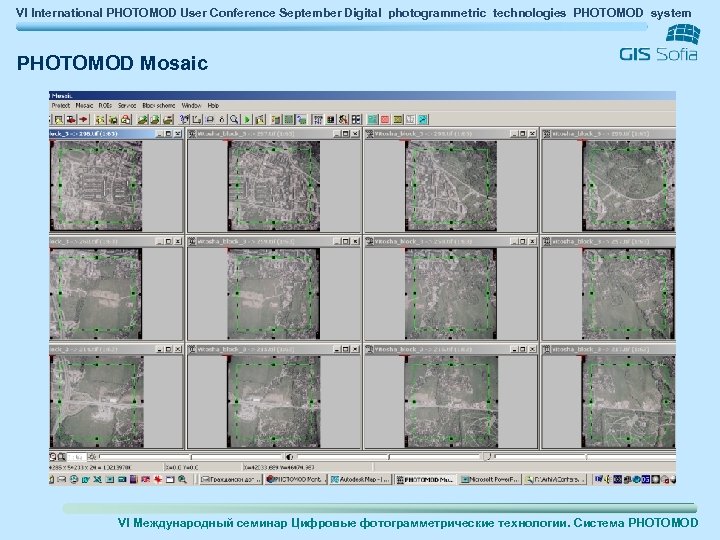Adjust the contrast slider next to half-circle icon
The image size is (720, 540).
tap(389, 457)
